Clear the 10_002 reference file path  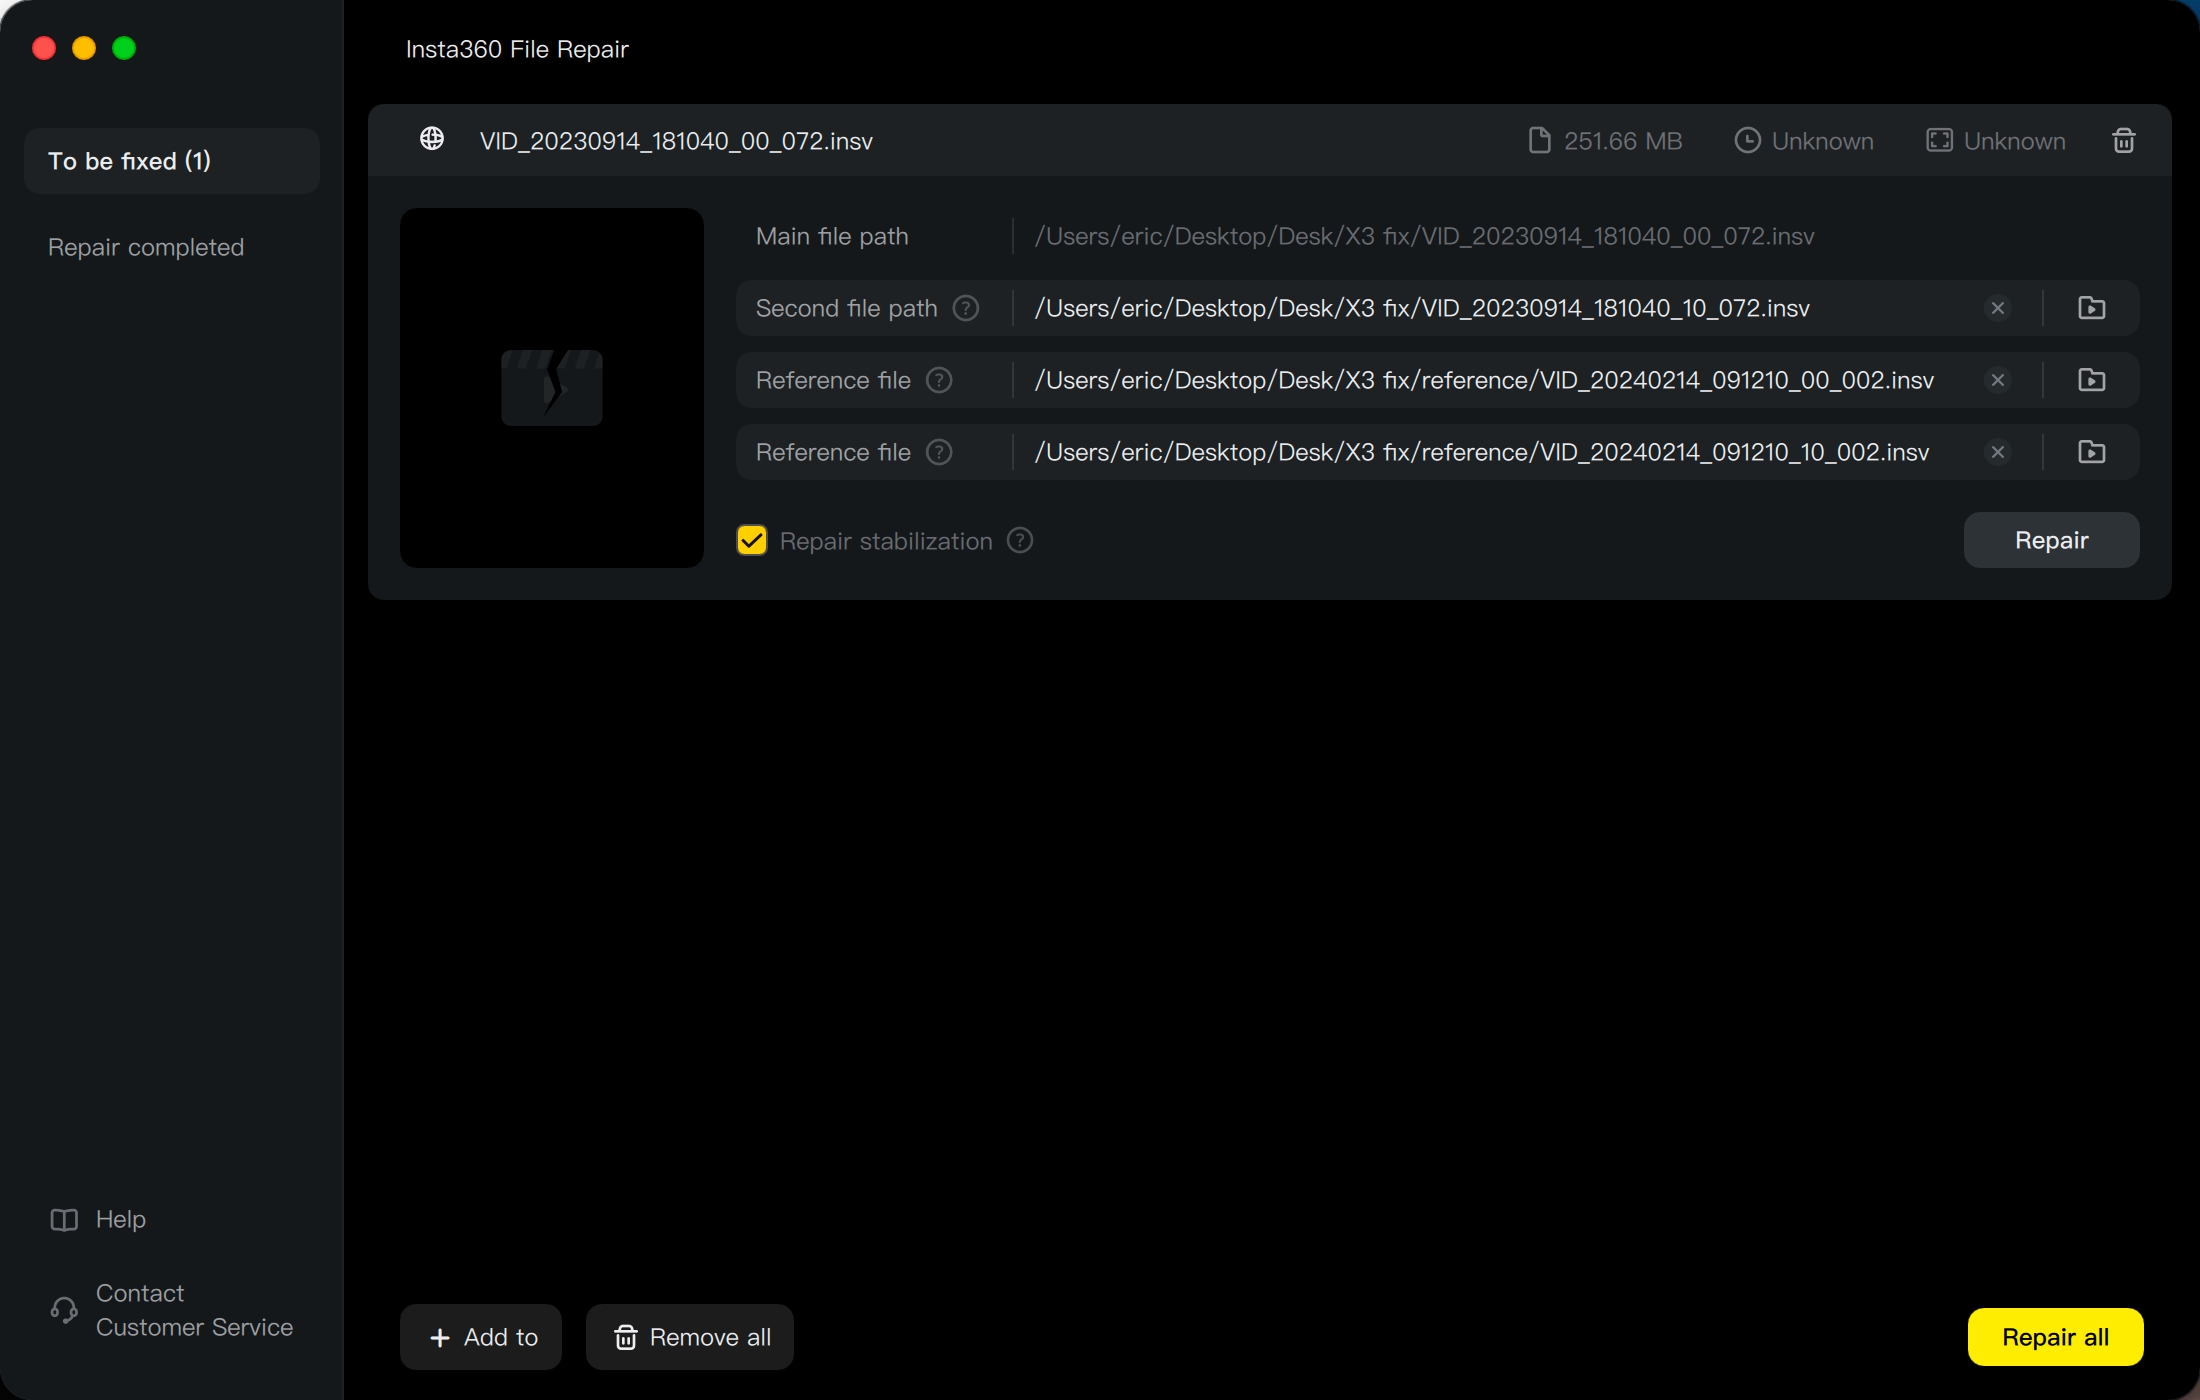click(x=1998, y=452)
